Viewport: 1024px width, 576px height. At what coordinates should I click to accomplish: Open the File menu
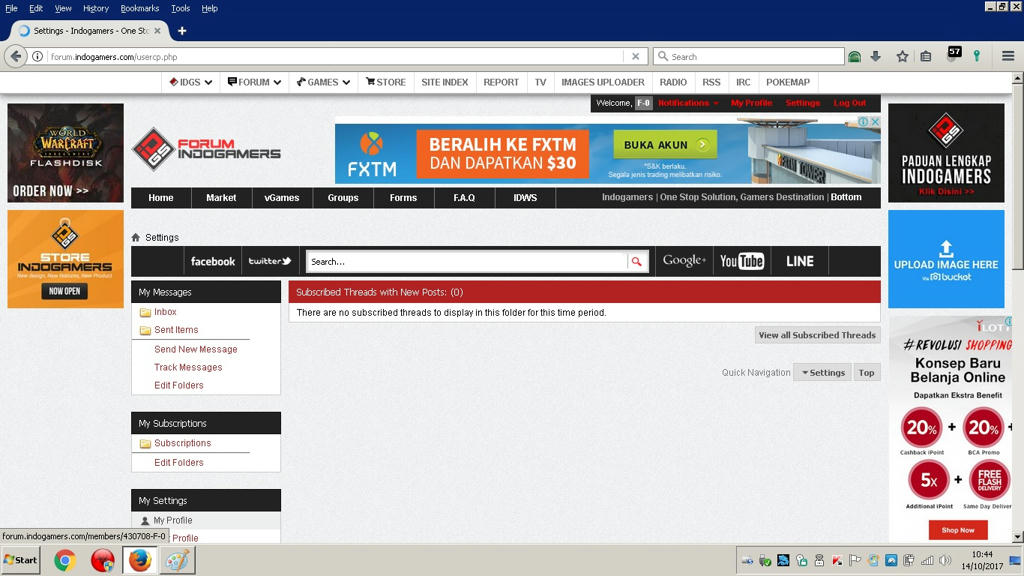pyautogui.click(x=11, y=8)
